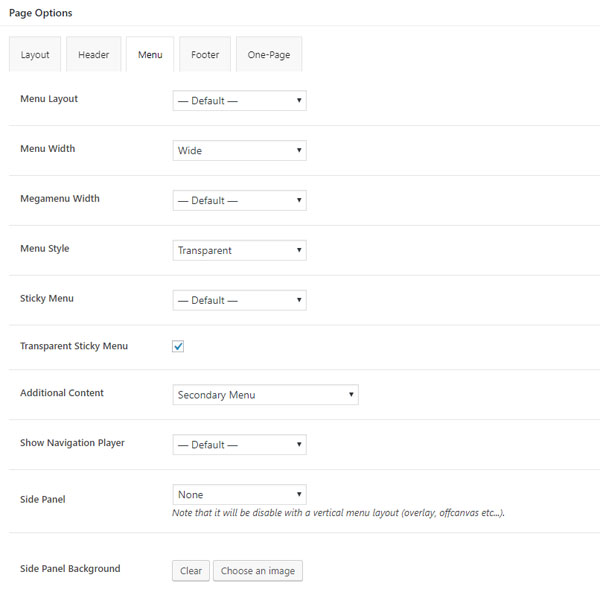Select the Menu tab
The width and height of the screenshot is (600, 601).
[x=150, y=54]
